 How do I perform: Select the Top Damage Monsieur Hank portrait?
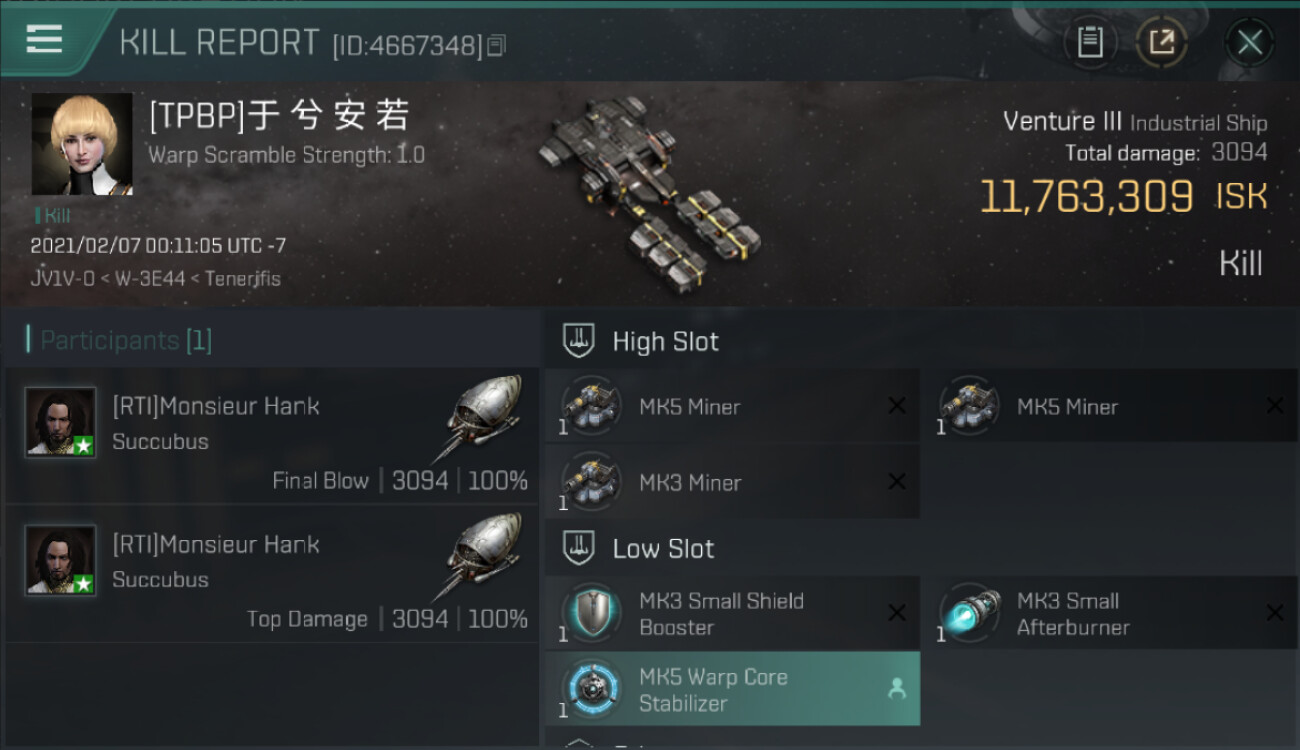click(61, 560)
